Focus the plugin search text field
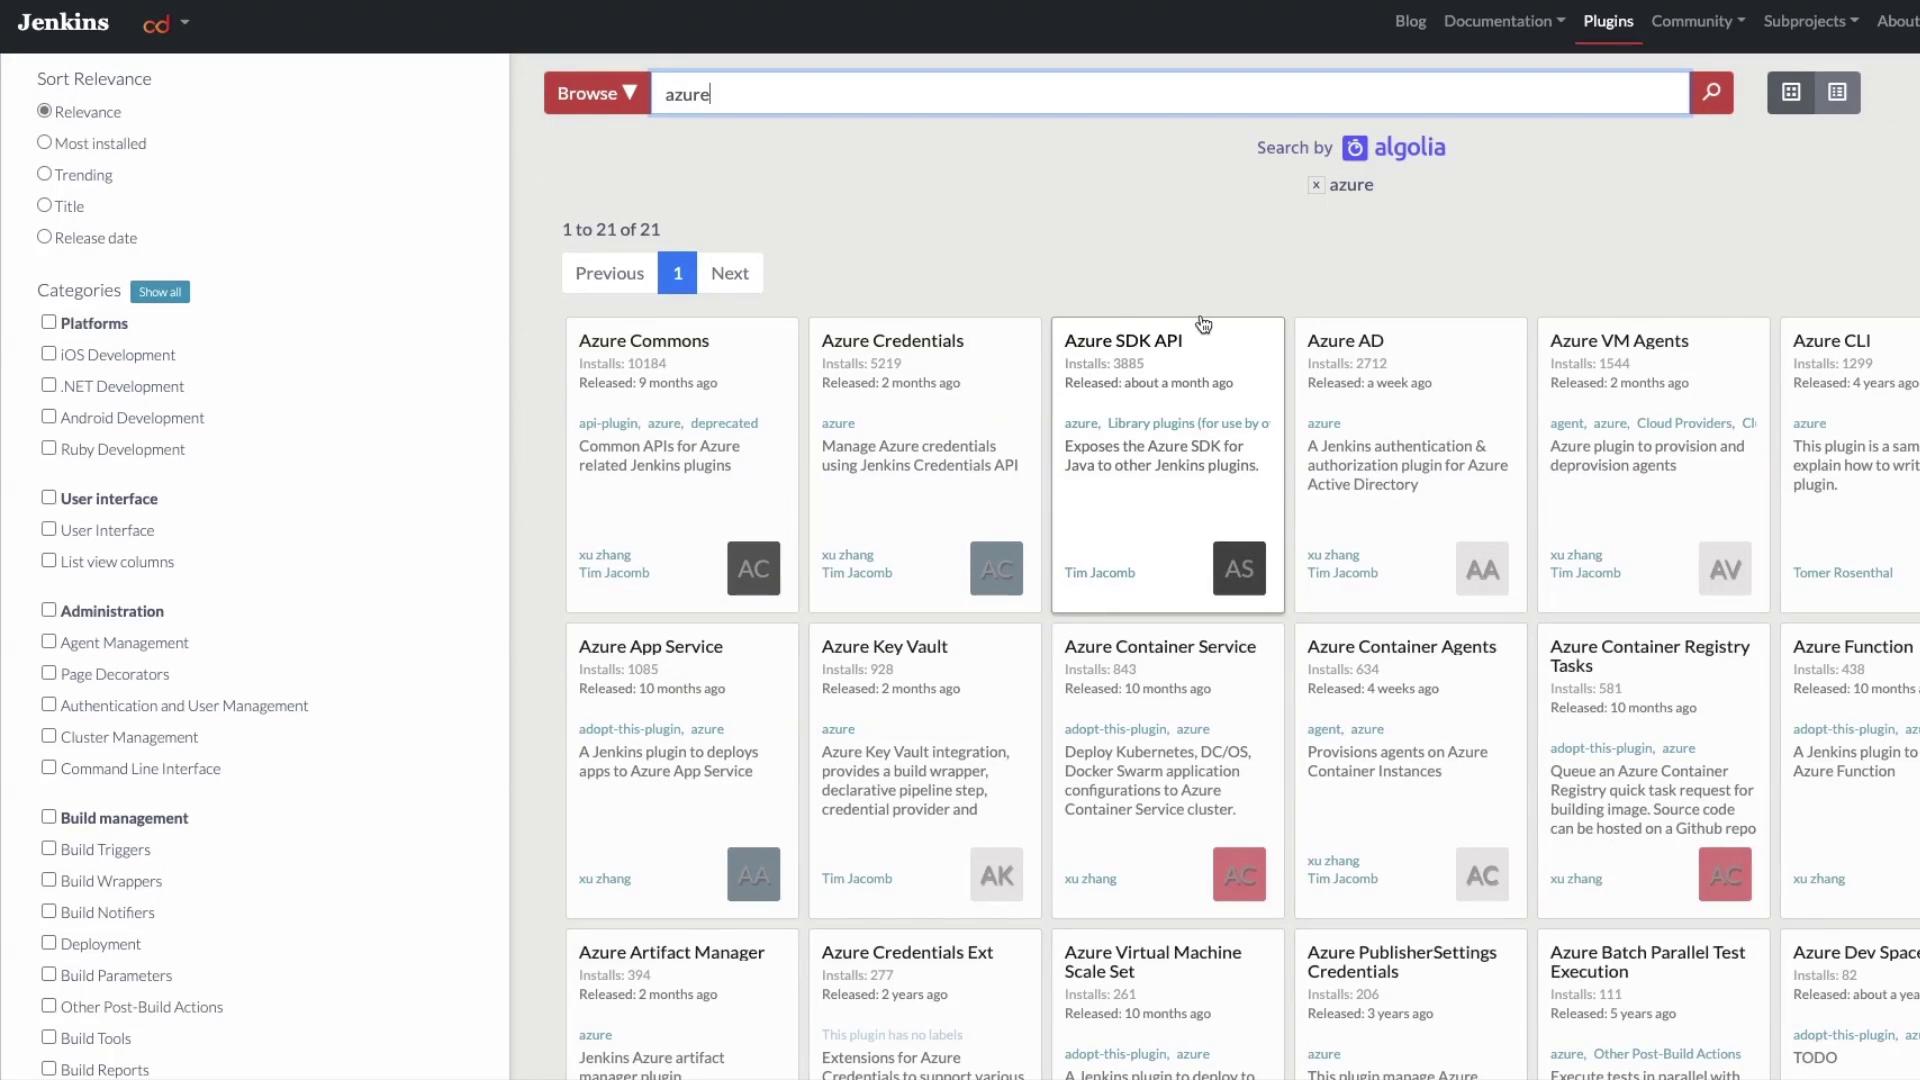Image resolution: width=1920 pixels, height=1080 pixels. pos(1170,94)
